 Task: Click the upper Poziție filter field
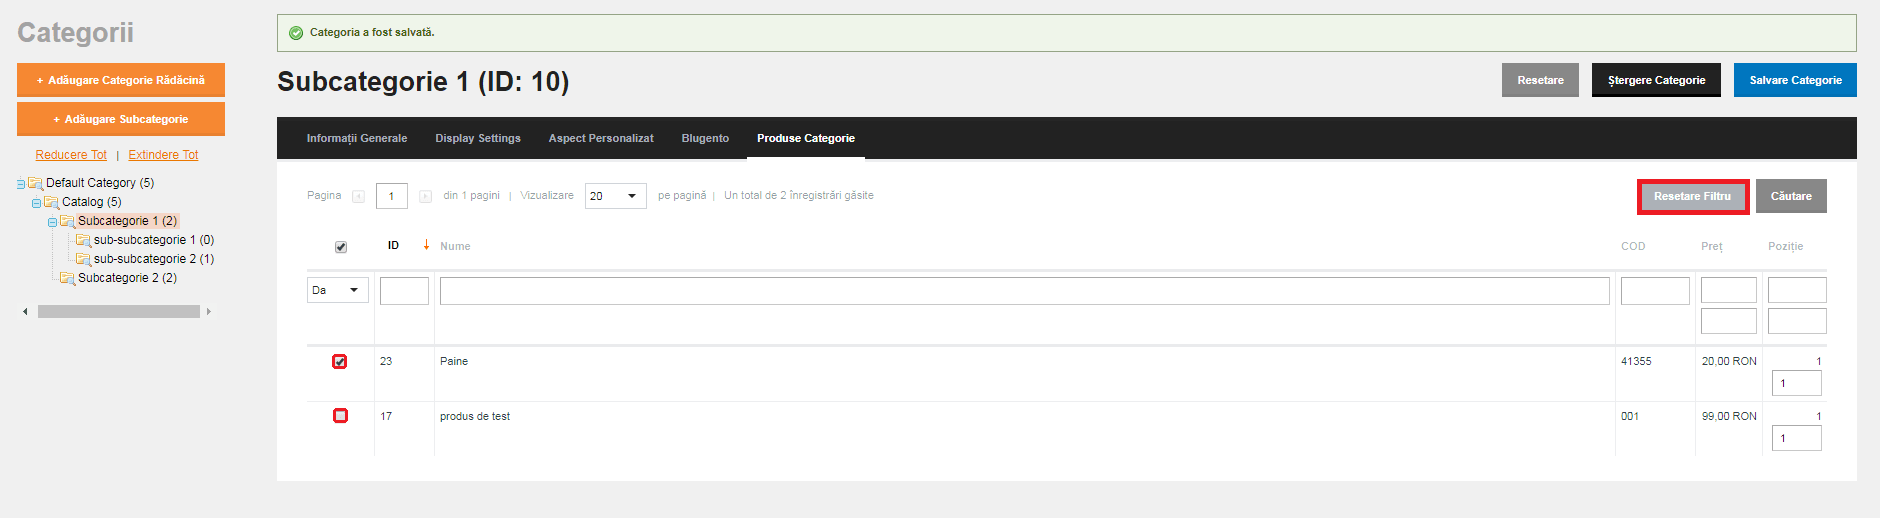click(1797, 290)
